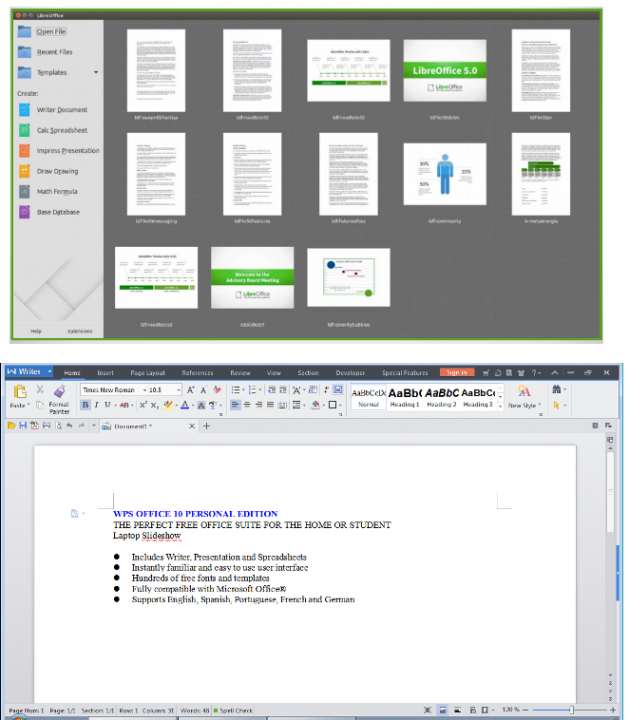Screen dimensions: 629x720
Task: Click the Clear Formatting eraser icon
Action: [217, 390]
